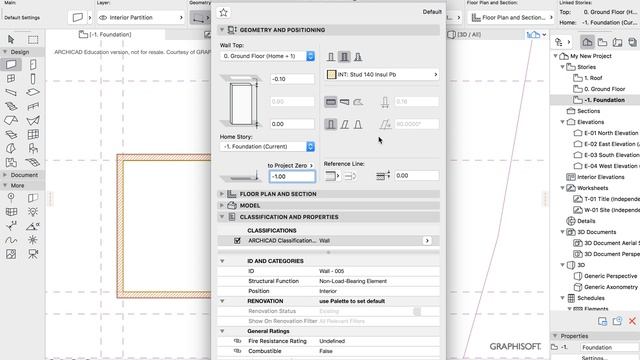Open the Wall Top story dropdown
Viewport: 640px width, 360px height.
[x=267, y=56]
